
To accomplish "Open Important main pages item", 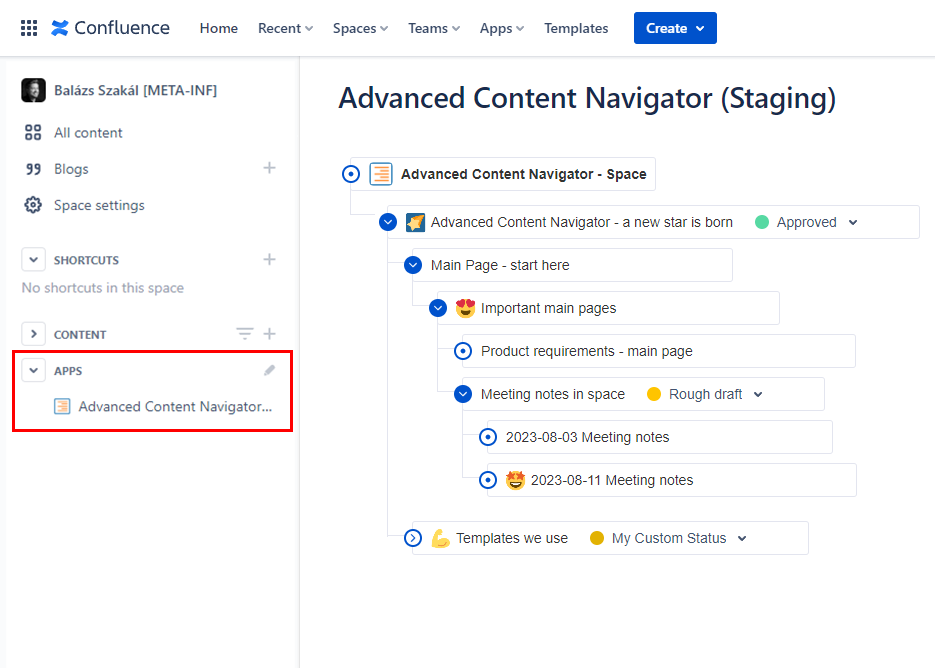I will click(x=549, y=308).
